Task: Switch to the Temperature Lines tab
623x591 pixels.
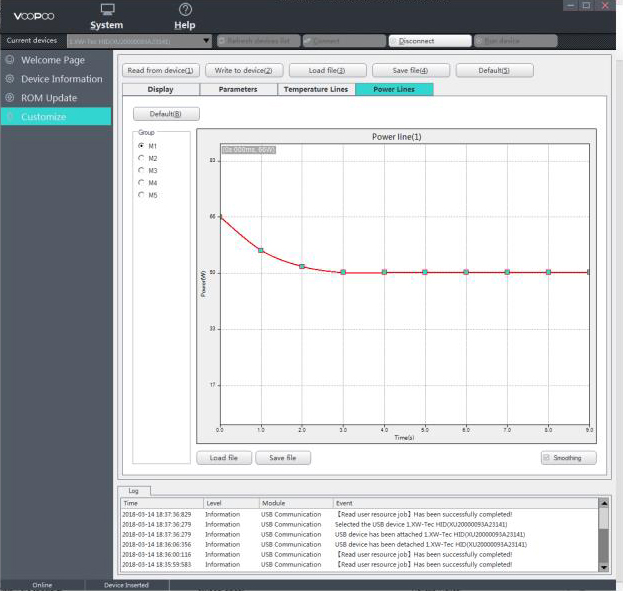Action: point(316,89)
